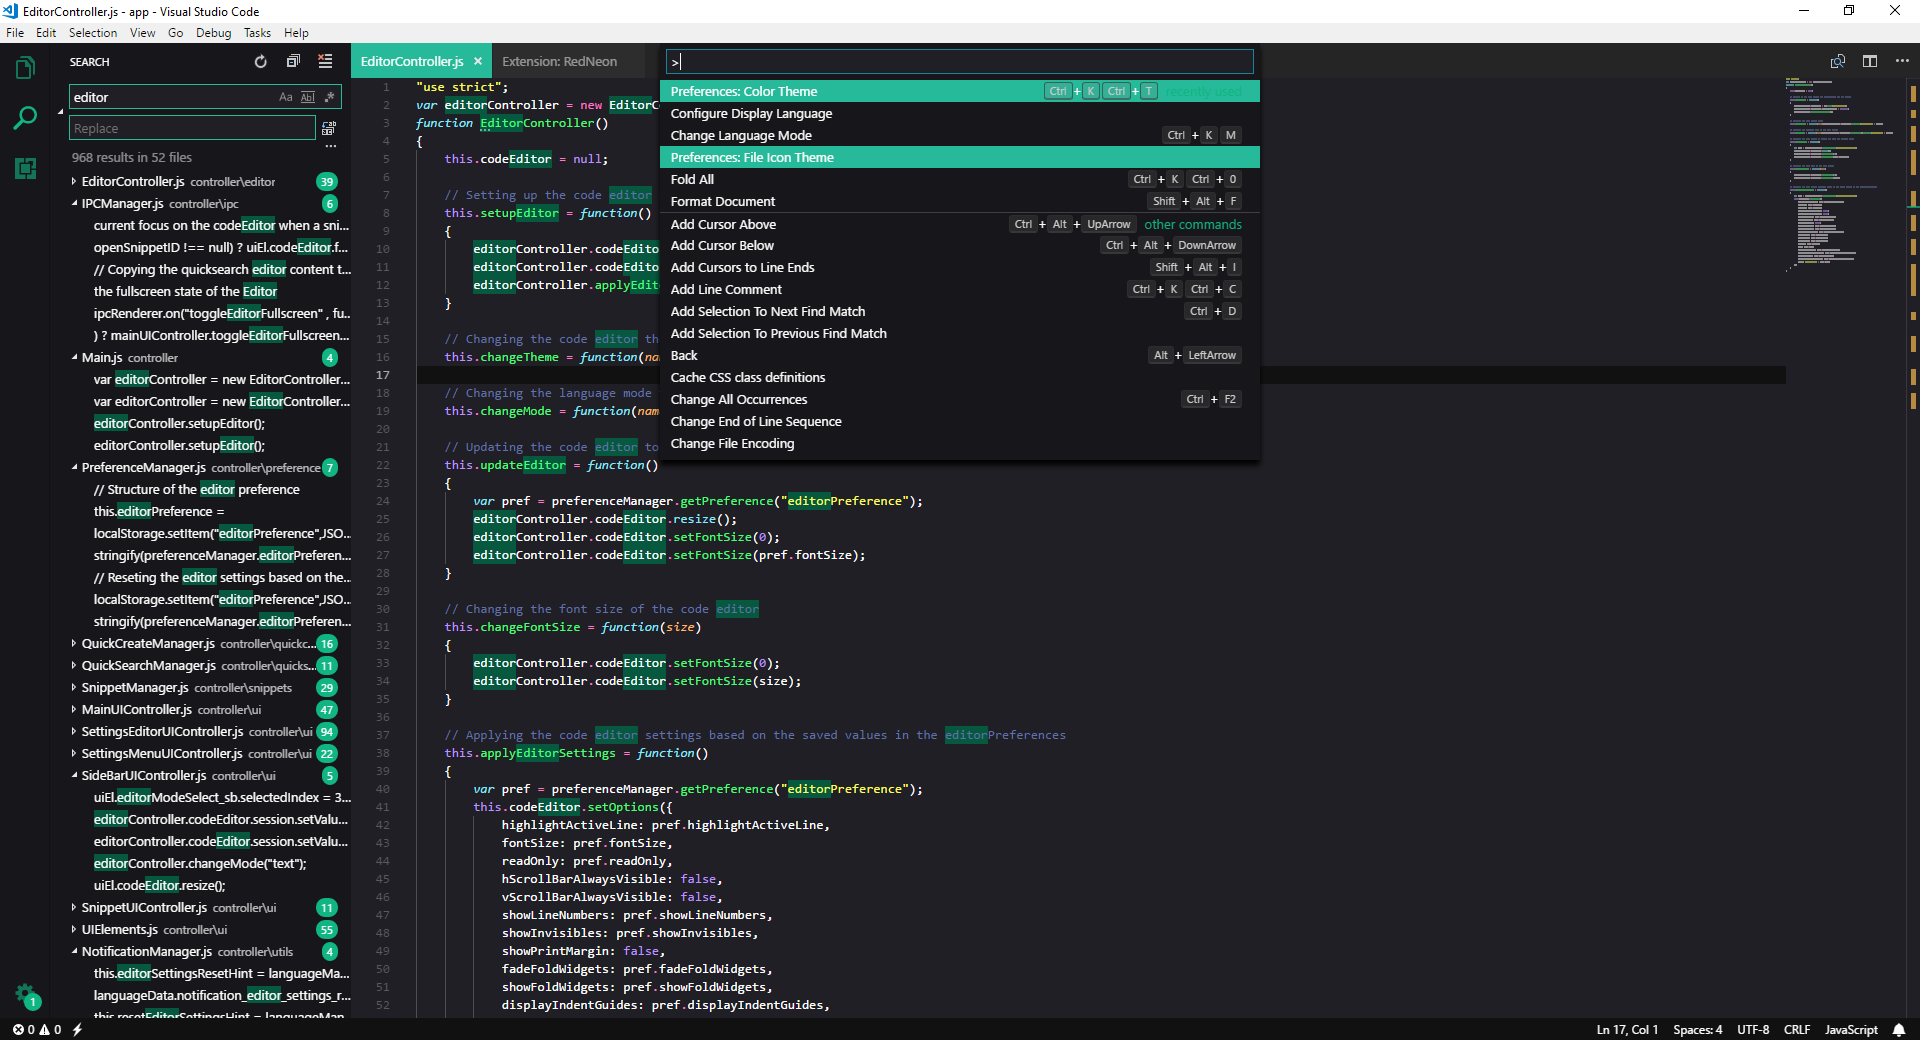Collapse IPCManager.js search results
Screen dimensions: 1920x1040
click(x=74, y=204)
